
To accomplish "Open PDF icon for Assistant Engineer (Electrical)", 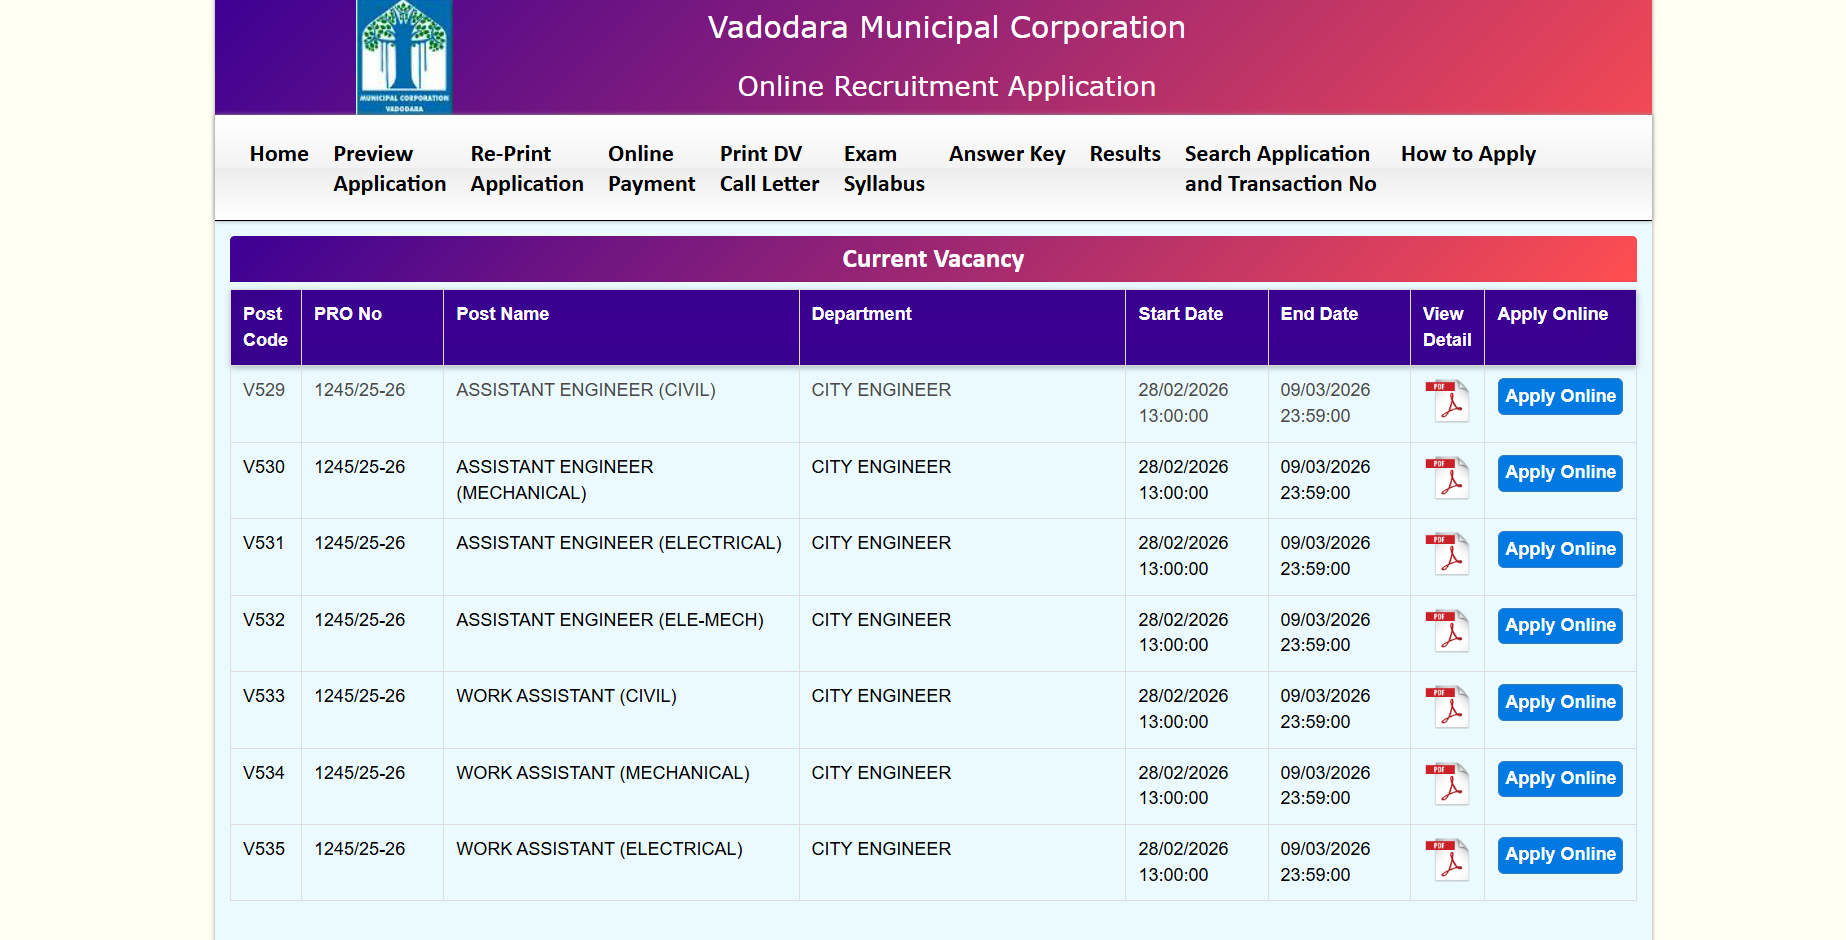I will point(1447,554).
